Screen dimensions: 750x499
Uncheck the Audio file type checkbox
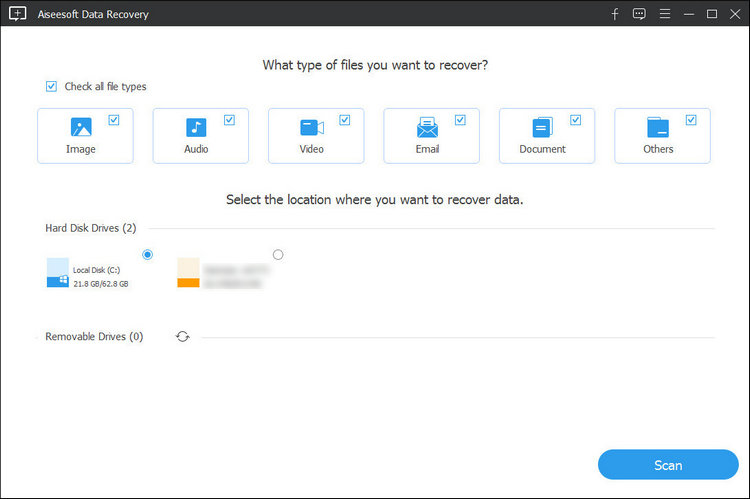[x=230, y=120]
